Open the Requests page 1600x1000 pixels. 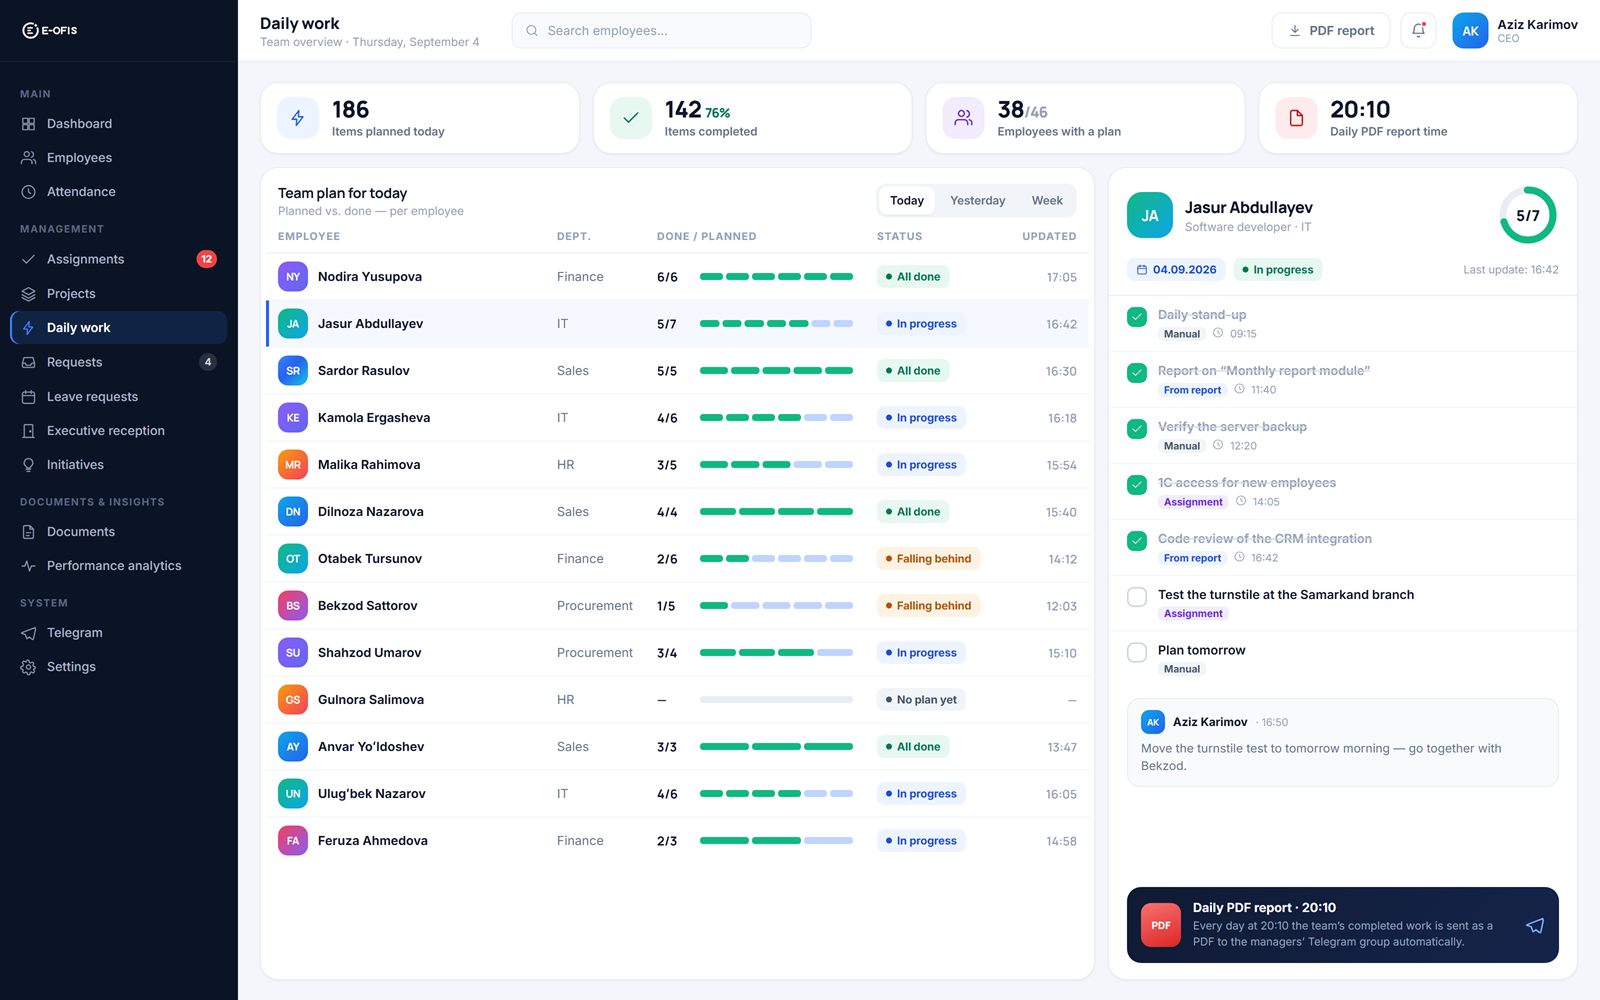118,362
